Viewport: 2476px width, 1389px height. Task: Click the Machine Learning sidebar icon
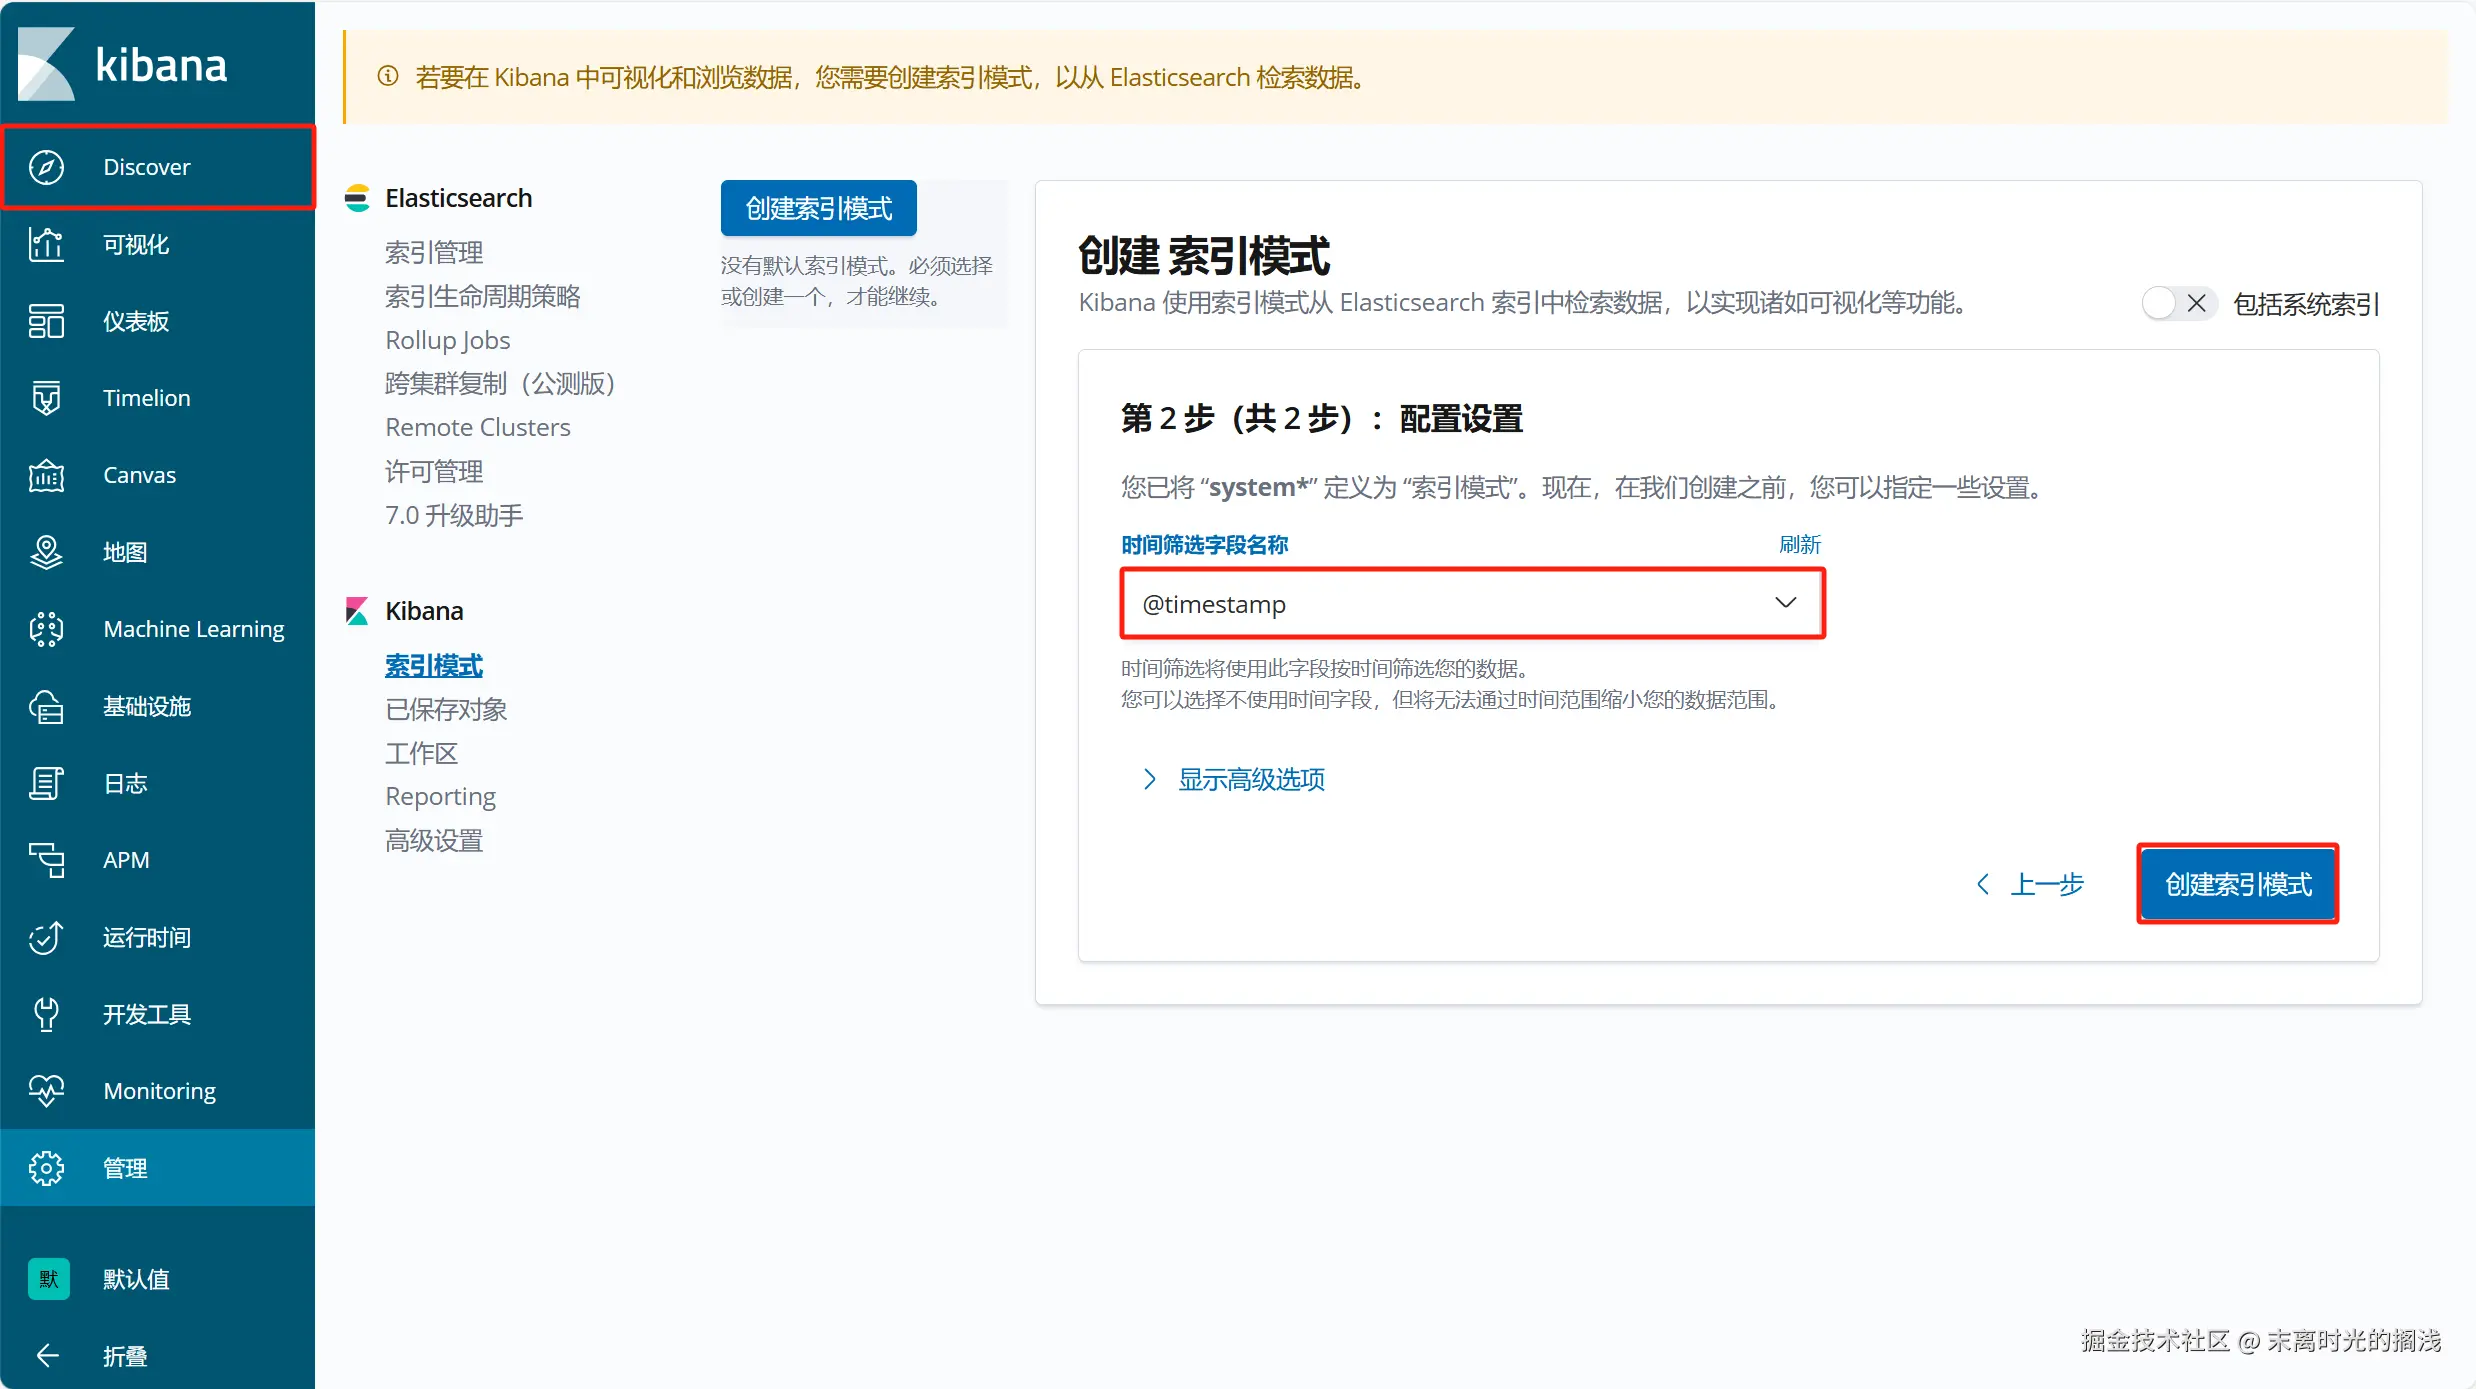(47, 629)
